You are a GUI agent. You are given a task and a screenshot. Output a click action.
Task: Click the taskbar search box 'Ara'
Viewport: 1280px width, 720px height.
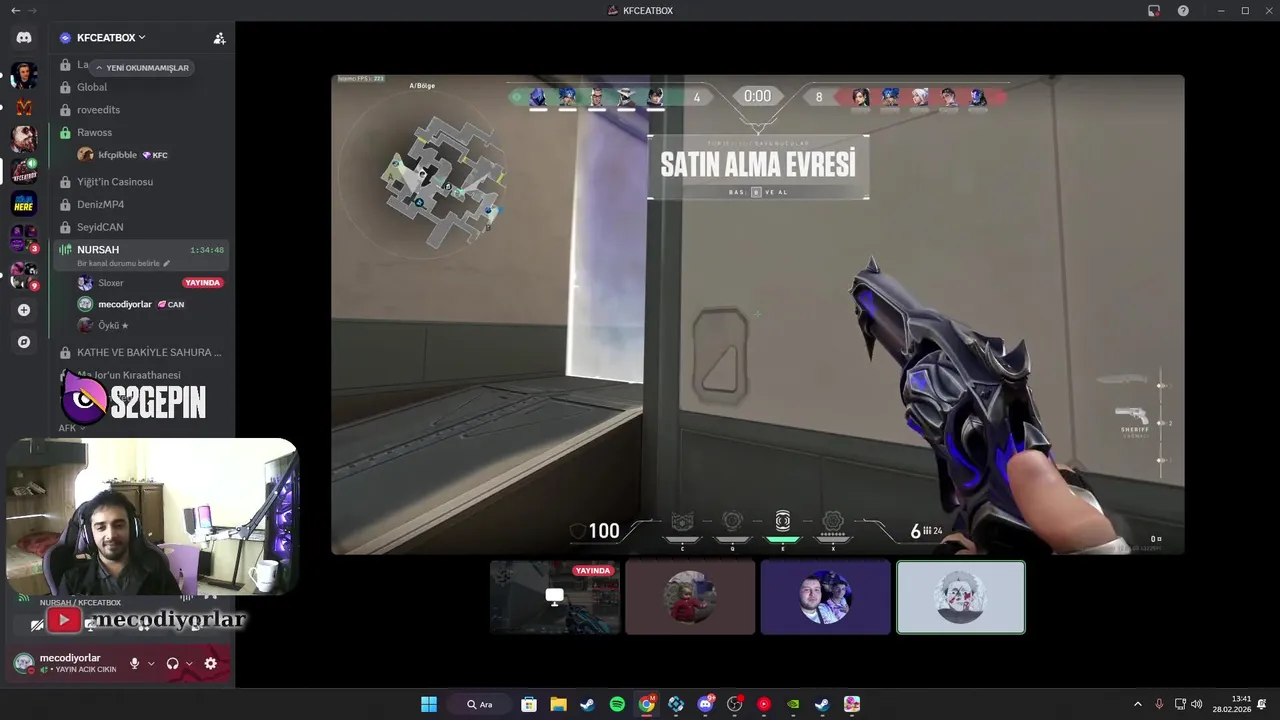click(480, 704)
